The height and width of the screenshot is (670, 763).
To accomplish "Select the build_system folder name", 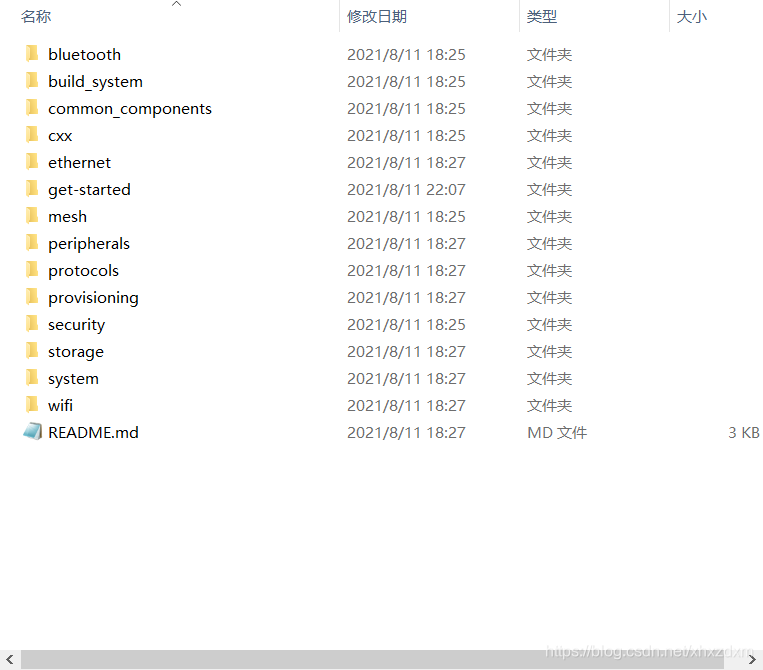I will point(95,81).
